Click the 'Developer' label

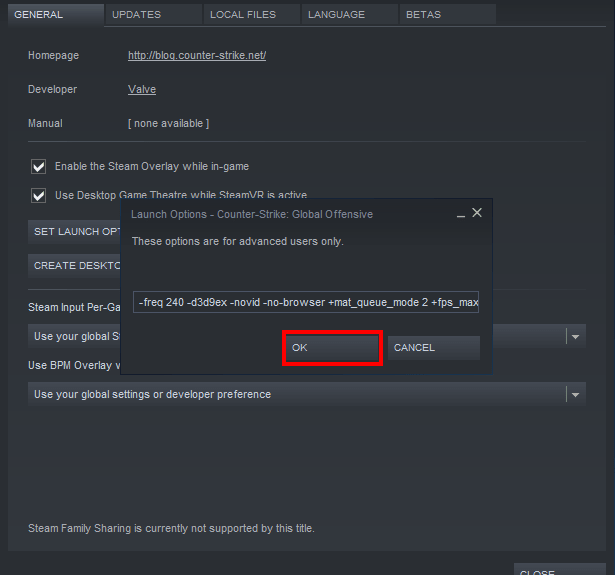coord(53,89)
